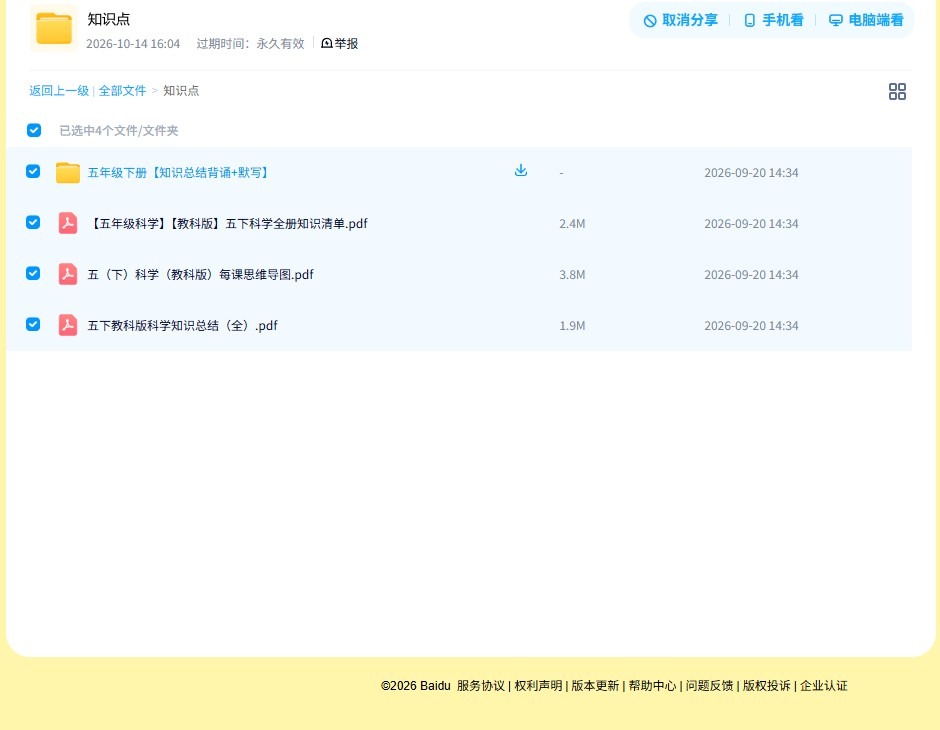Uncheck 五下科学全册知识清单.pdf checkbox

[x=33, y=223]
